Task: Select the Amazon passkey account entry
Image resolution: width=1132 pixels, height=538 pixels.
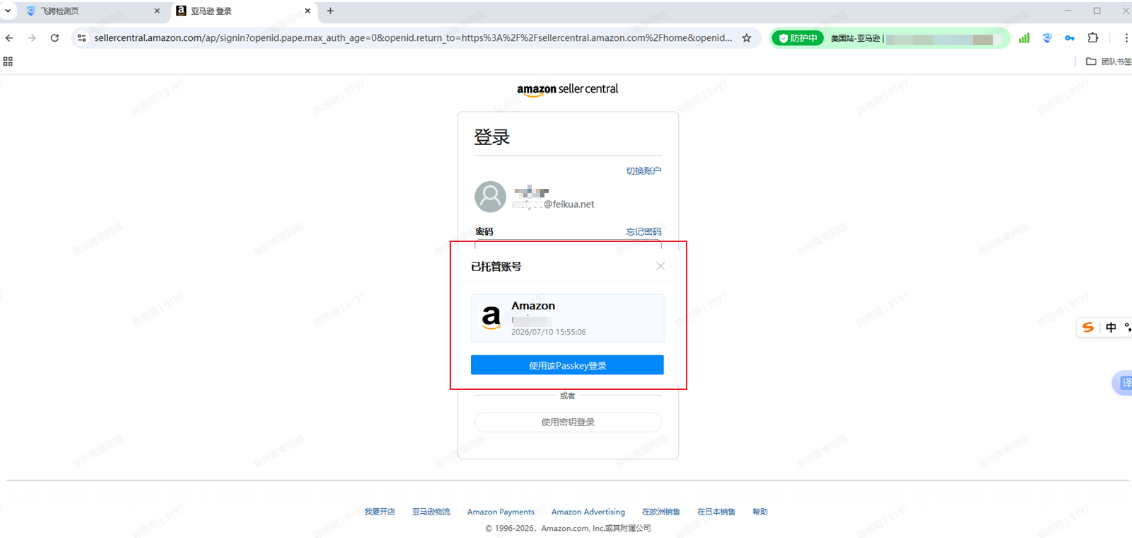Action: pos(567,318)
